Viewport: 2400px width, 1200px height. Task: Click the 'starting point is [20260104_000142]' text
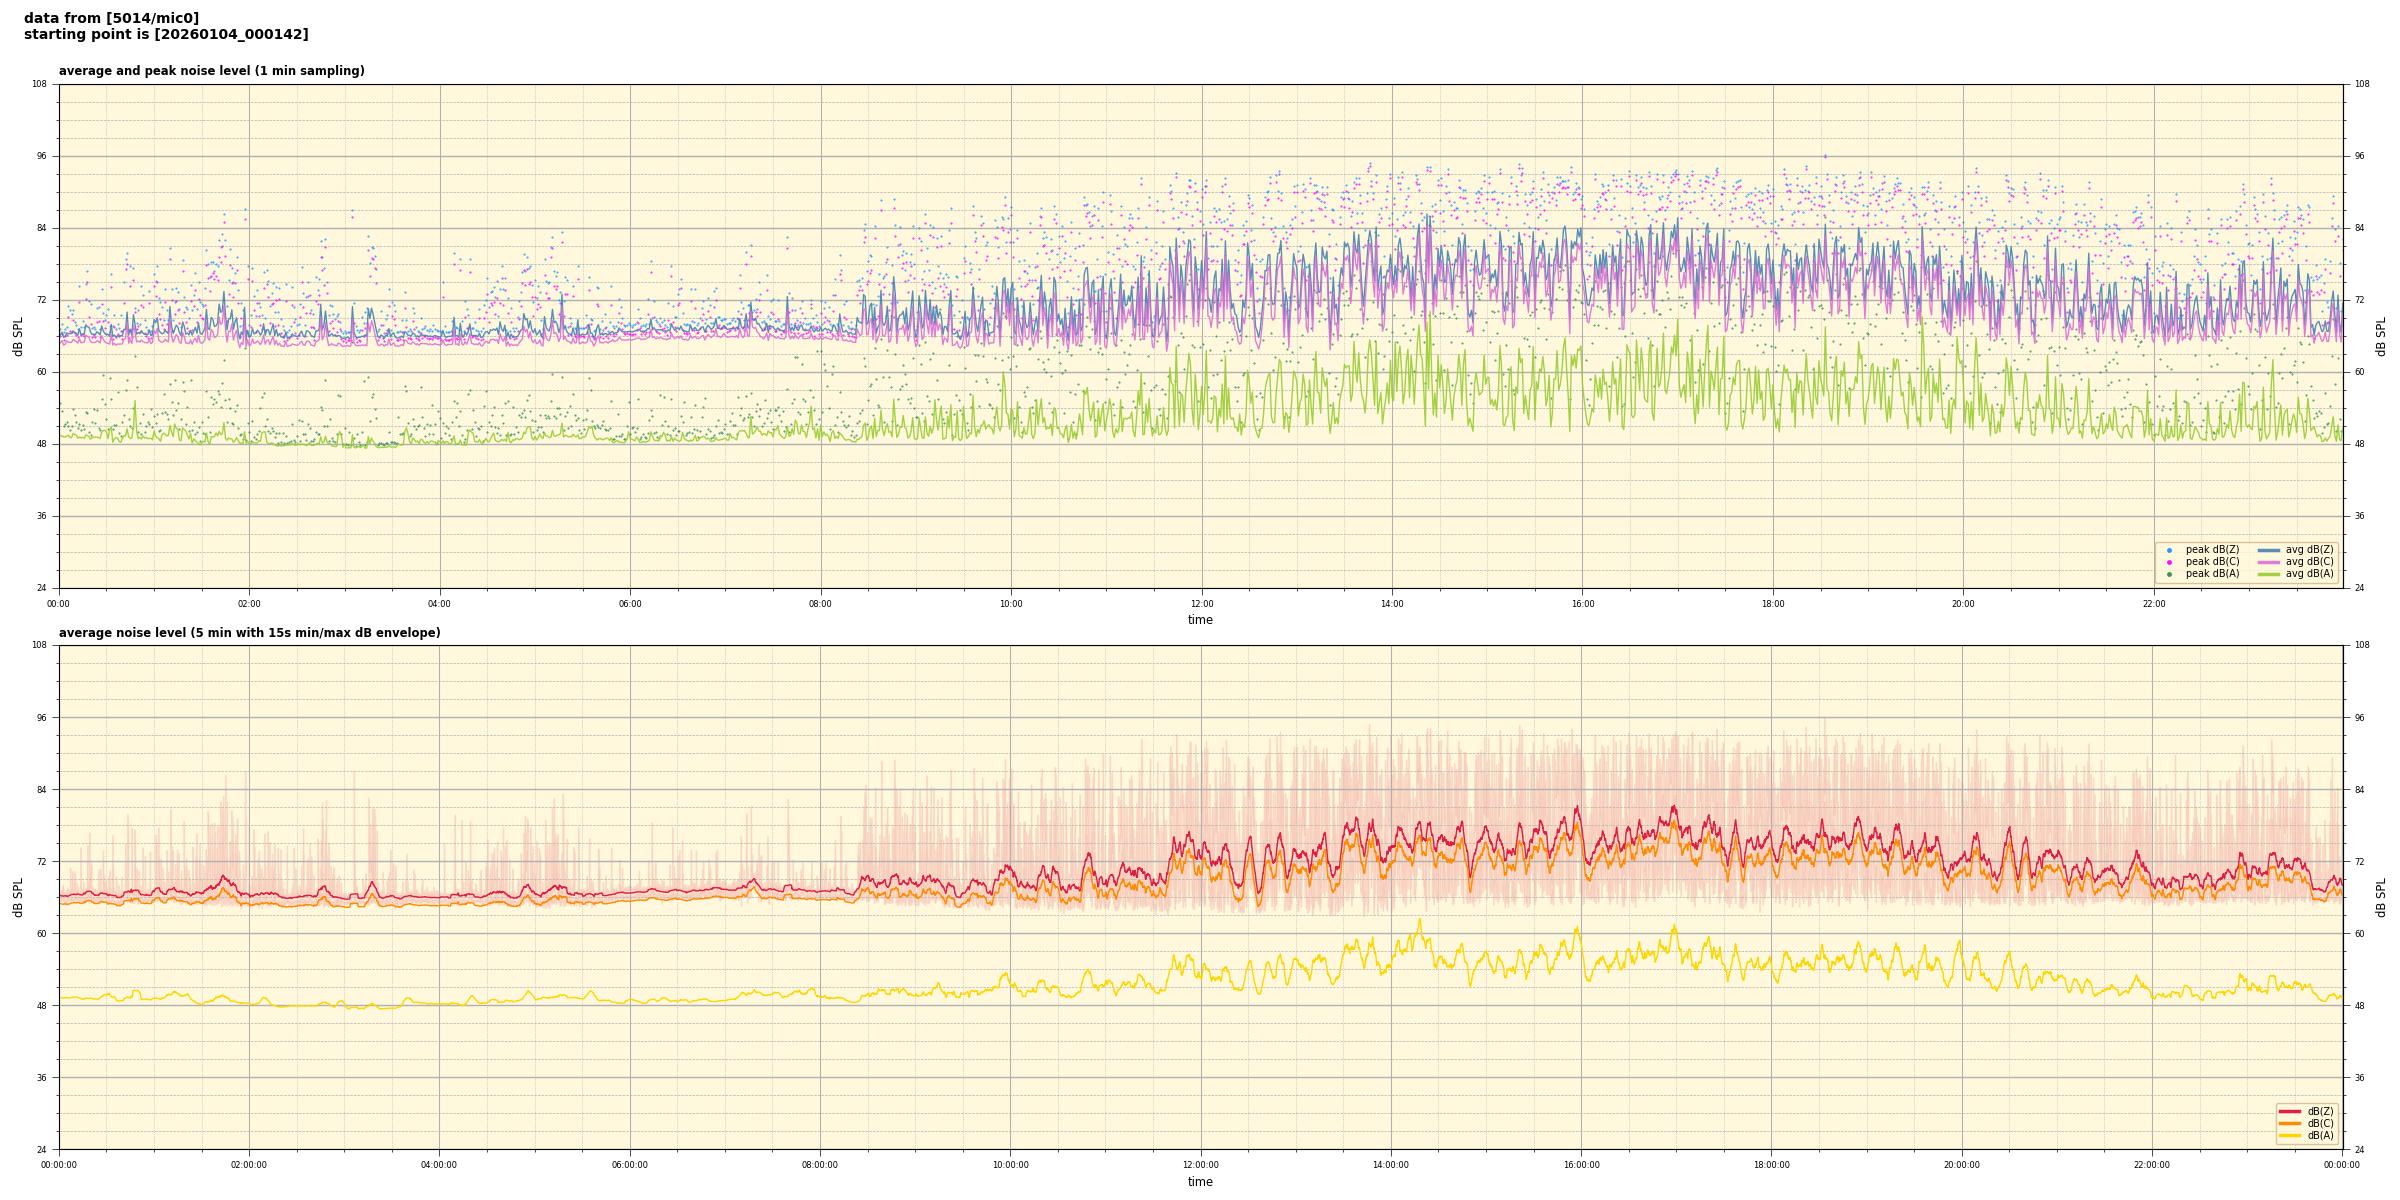[x=166, y=34]
